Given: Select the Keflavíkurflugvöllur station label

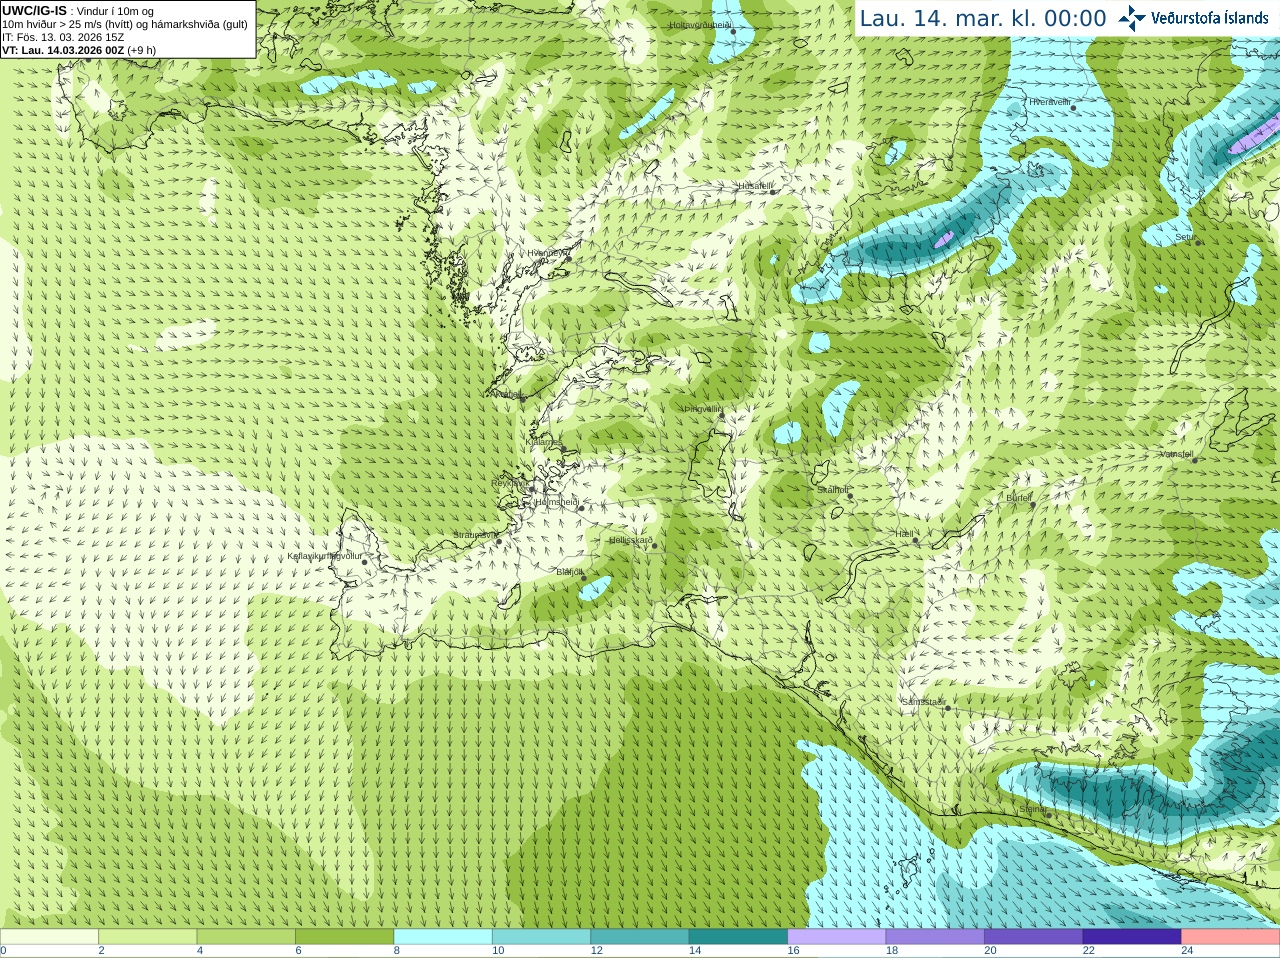Looking at the screenshot, I should pyautogui.click(x=325, y=556).
